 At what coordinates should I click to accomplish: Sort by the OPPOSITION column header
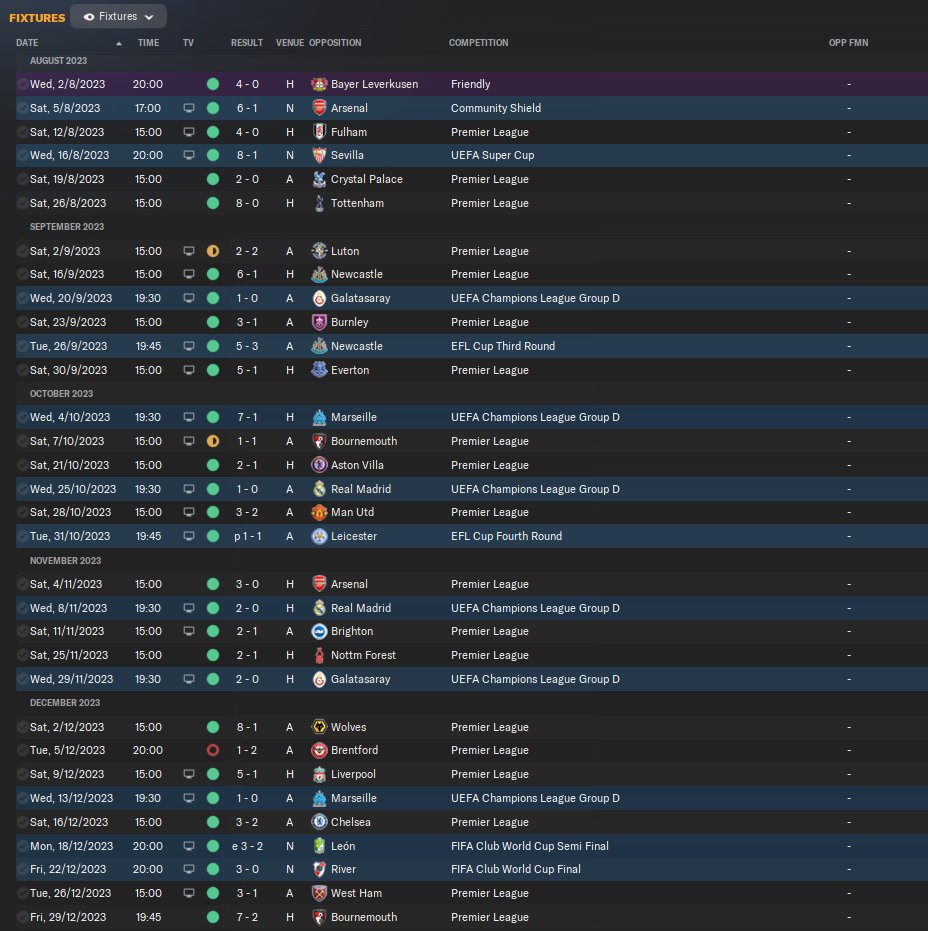tap(335, 43)
